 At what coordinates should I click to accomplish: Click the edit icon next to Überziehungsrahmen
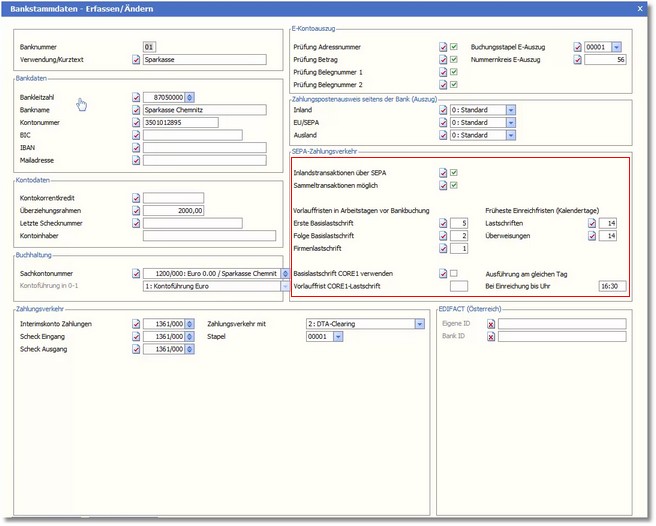coord(137,211)
